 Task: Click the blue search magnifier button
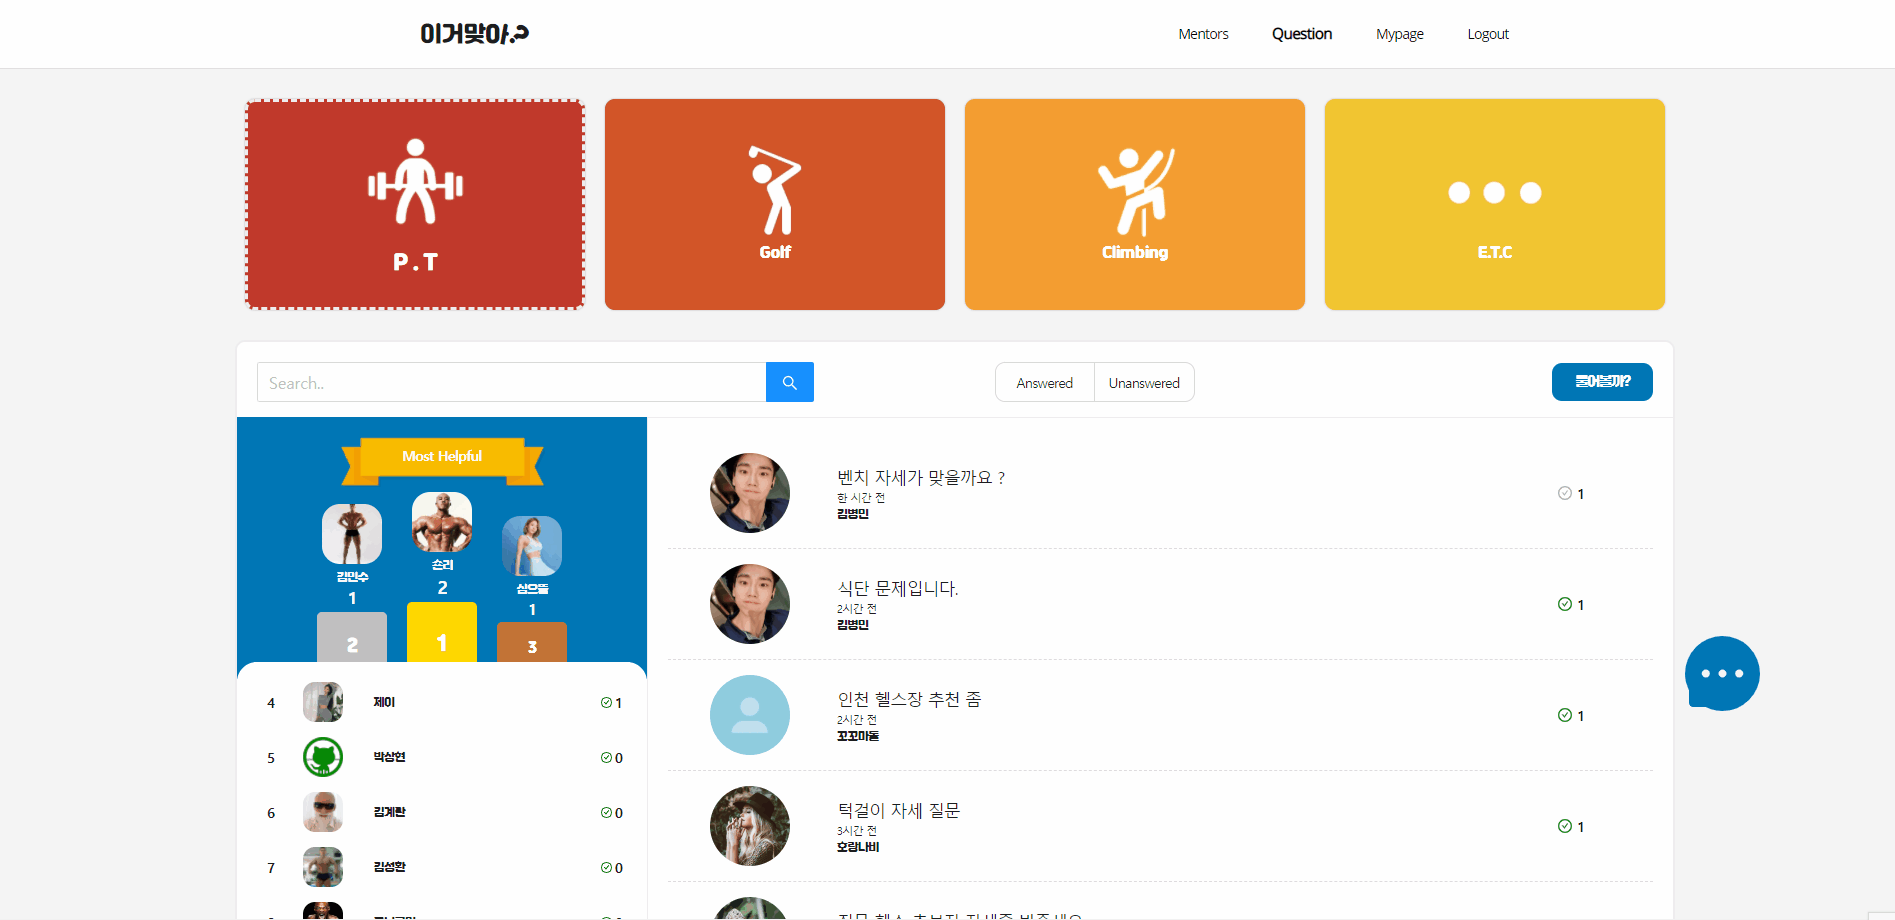[790, 382]
